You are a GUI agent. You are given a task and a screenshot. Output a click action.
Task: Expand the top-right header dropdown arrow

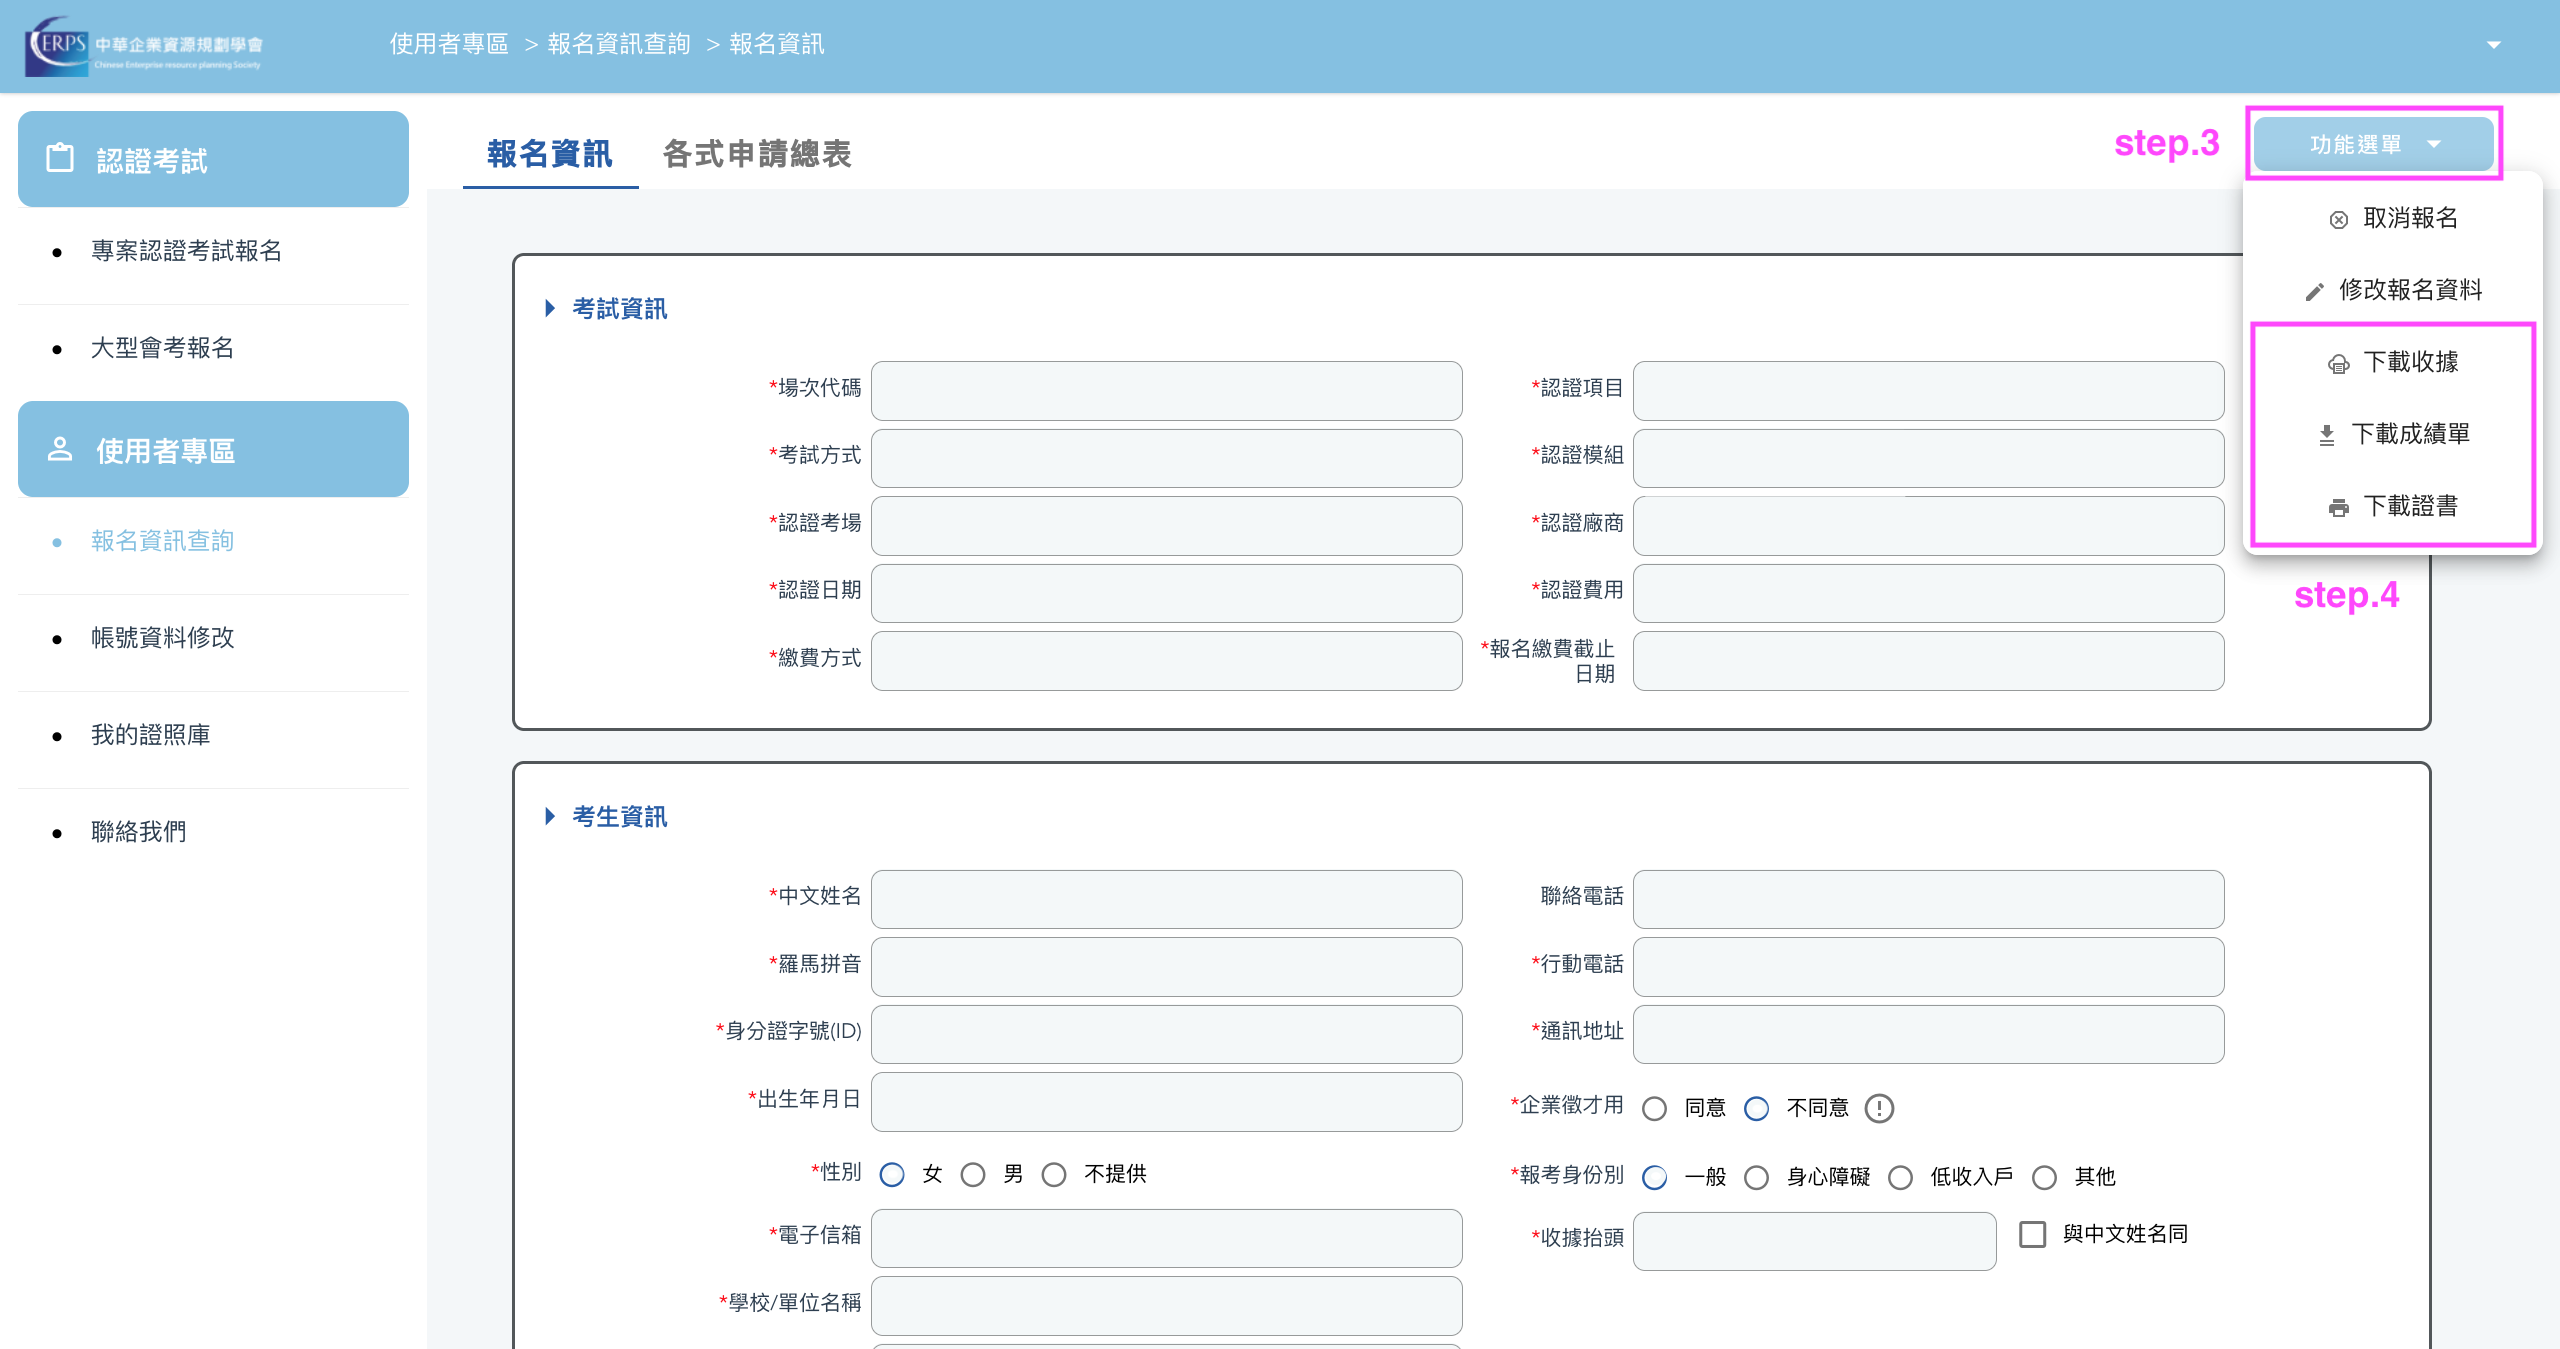point(2494,45)
